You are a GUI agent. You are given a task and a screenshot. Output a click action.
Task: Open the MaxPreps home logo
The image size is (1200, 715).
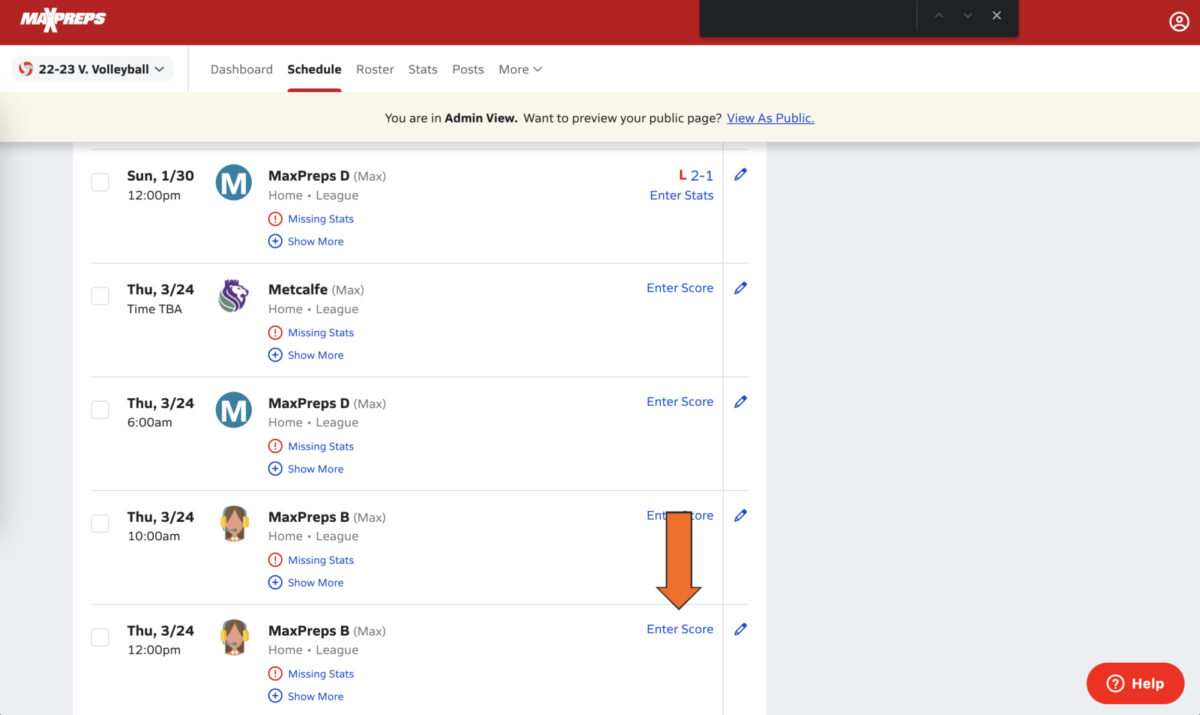tap(63, 18)
